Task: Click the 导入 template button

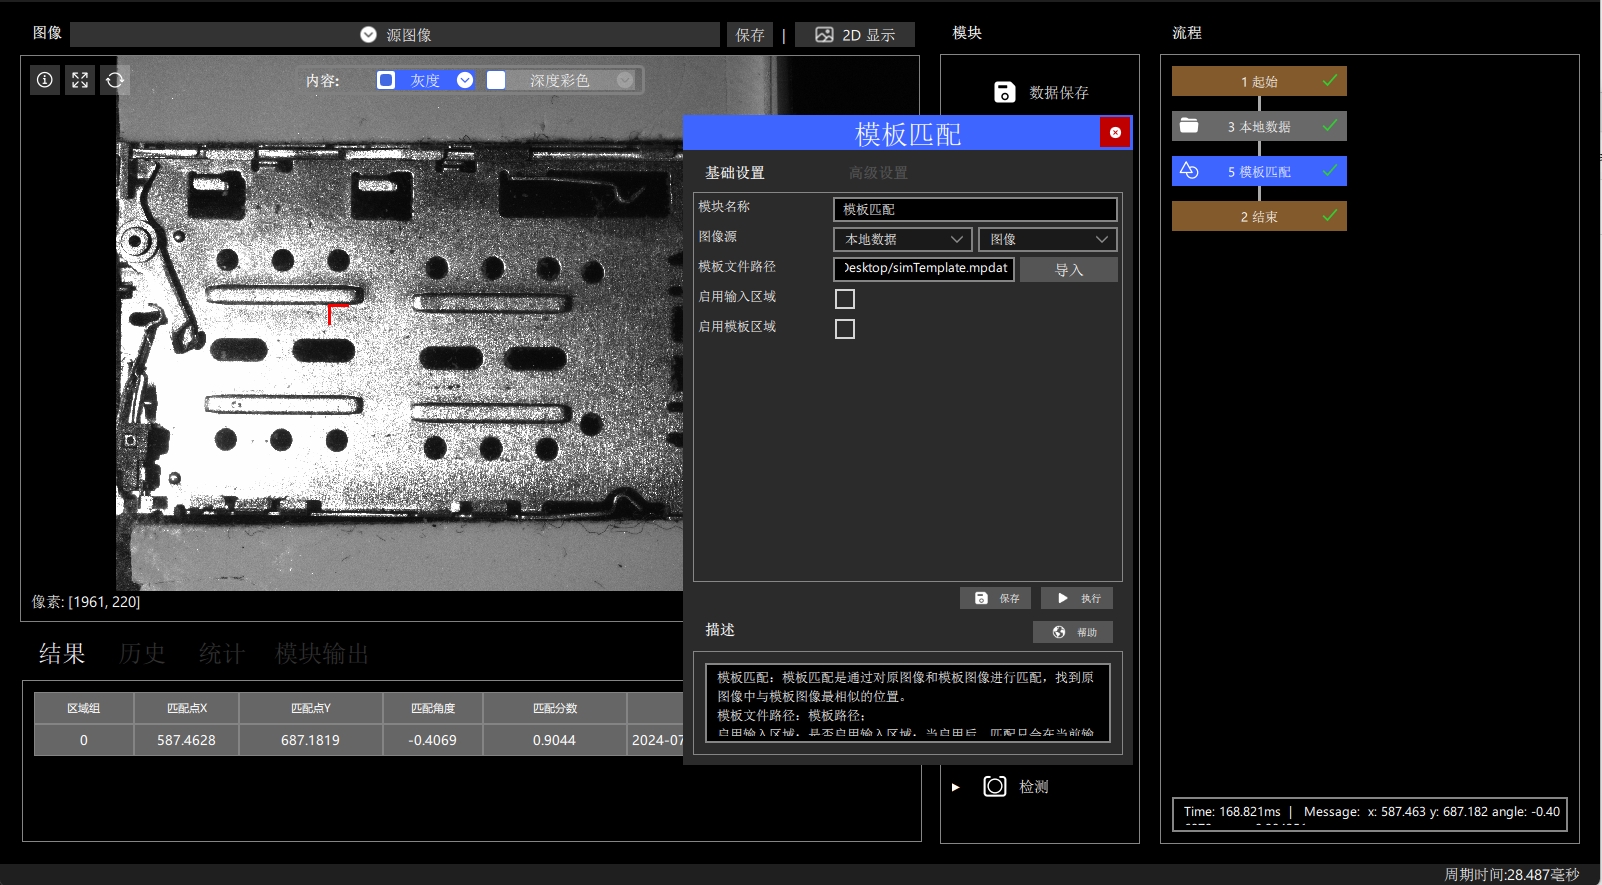Action: tap(1069, 270)
